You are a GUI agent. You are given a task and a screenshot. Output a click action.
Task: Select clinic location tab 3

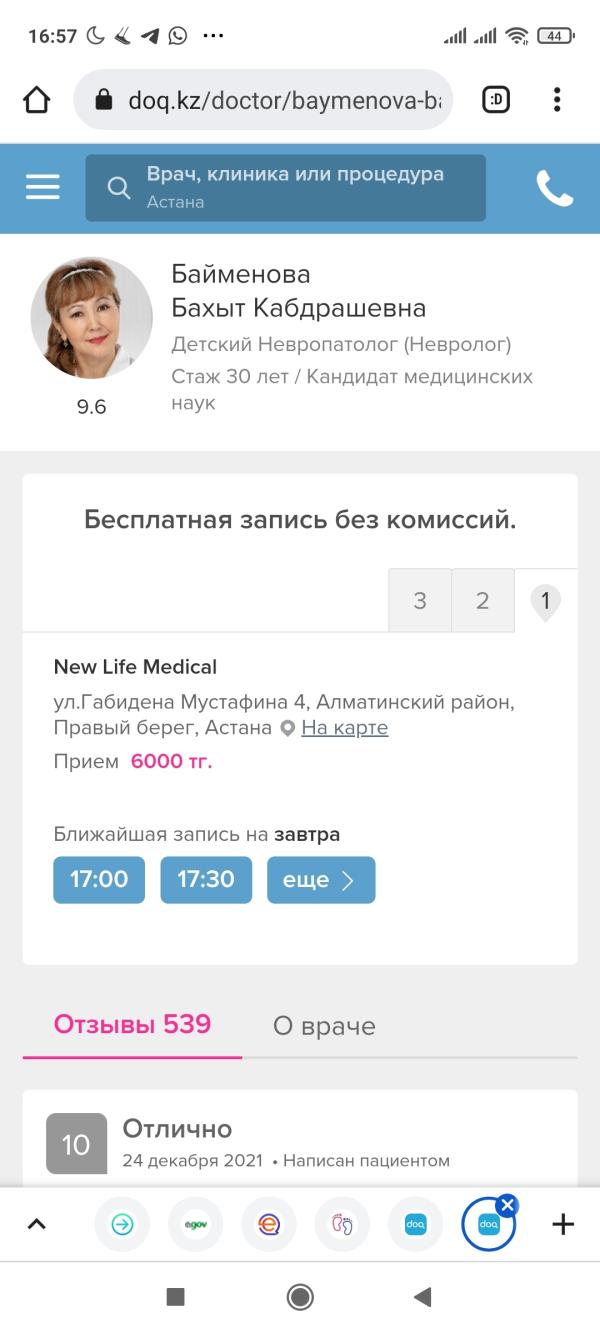(420, 601)
